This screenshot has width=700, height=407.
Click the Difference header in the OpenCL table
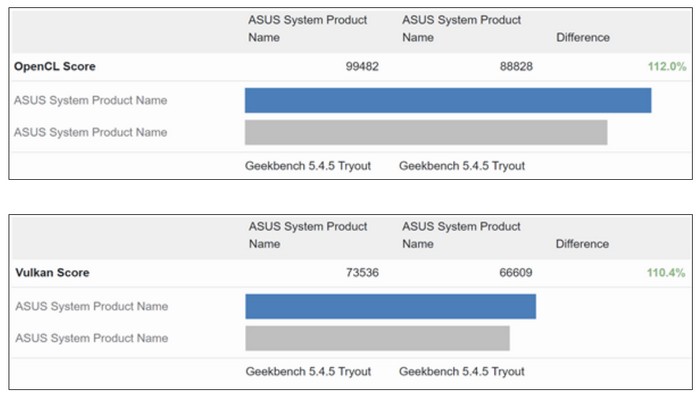pos(583,38)
